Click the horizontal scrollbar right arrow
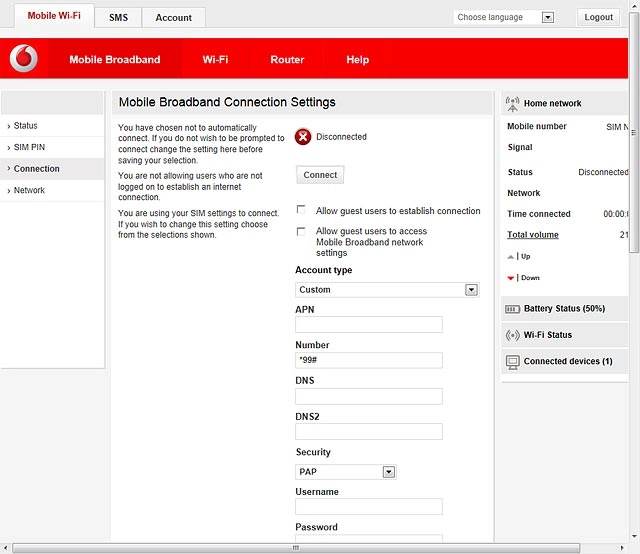The image size is (640, 554). point(622,547)
